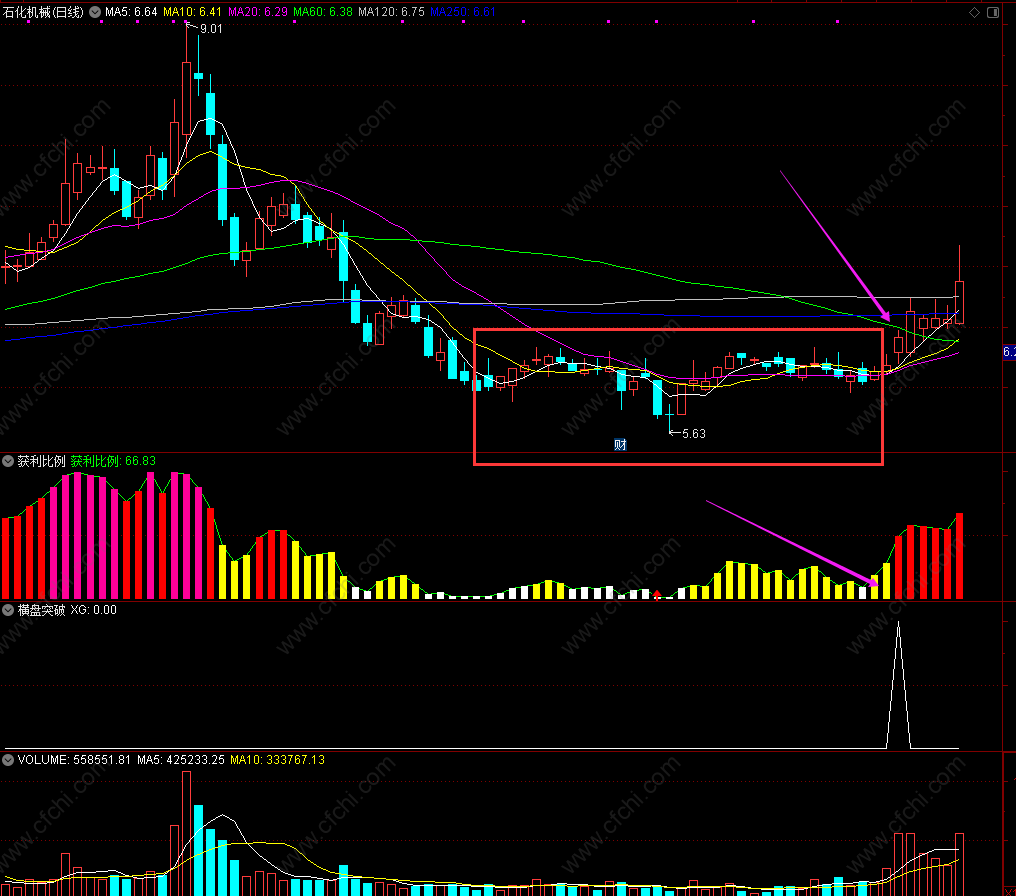Image resolution: width=1016 pixels, height=896 pixels.
Task: Click the XG: 0.00 value
Action: click(93, 610)
